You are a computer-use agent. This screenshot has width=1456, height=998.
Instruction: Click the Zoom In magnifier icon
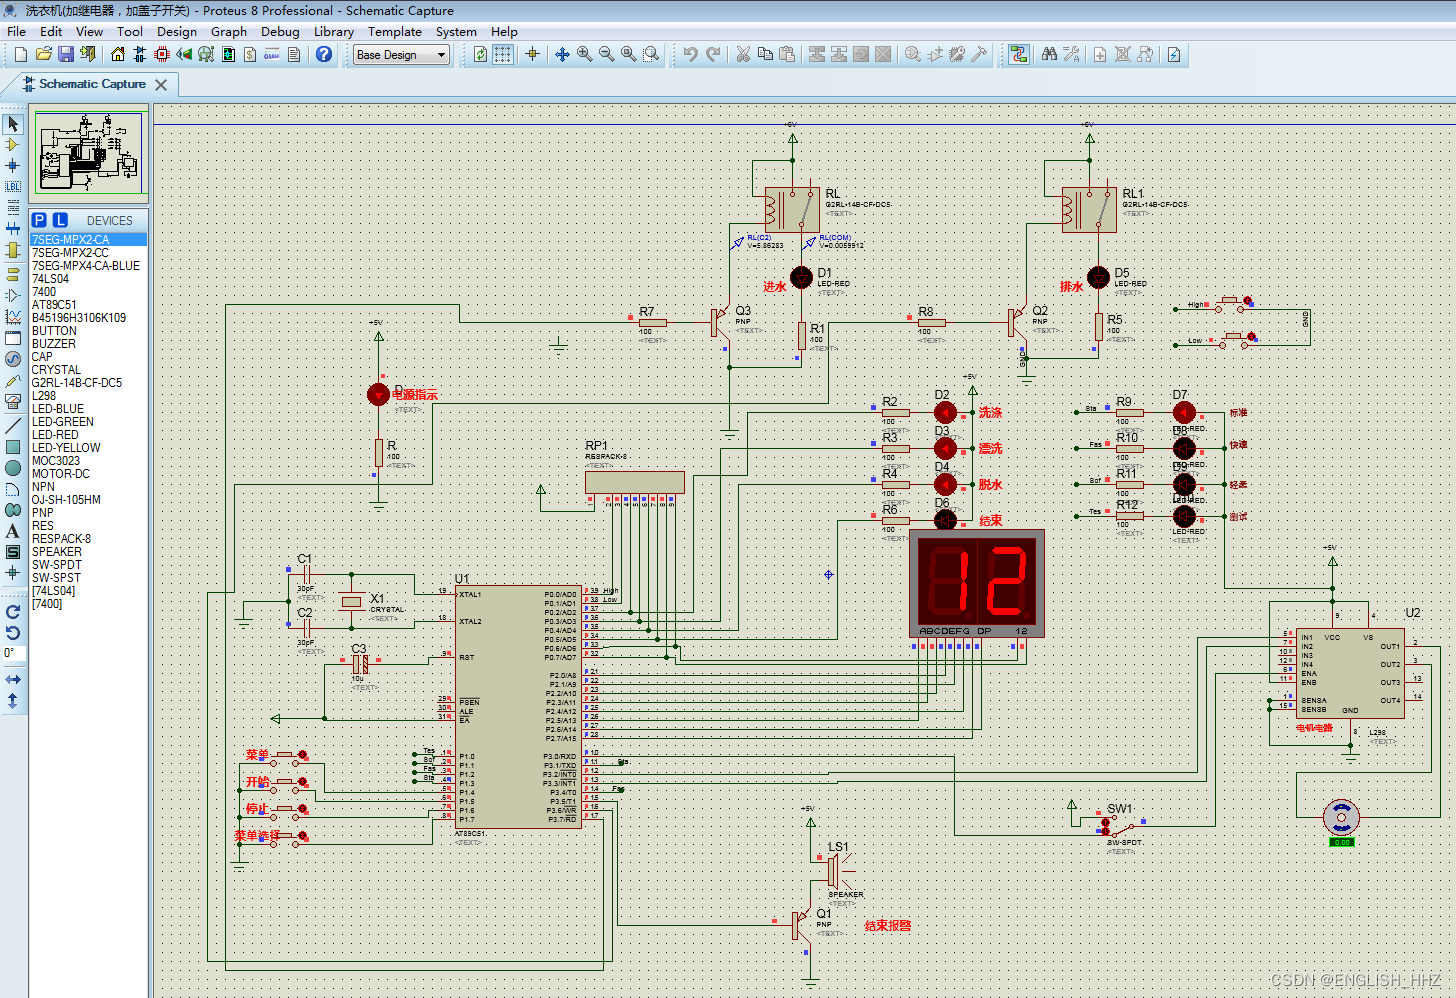(584, 54)
